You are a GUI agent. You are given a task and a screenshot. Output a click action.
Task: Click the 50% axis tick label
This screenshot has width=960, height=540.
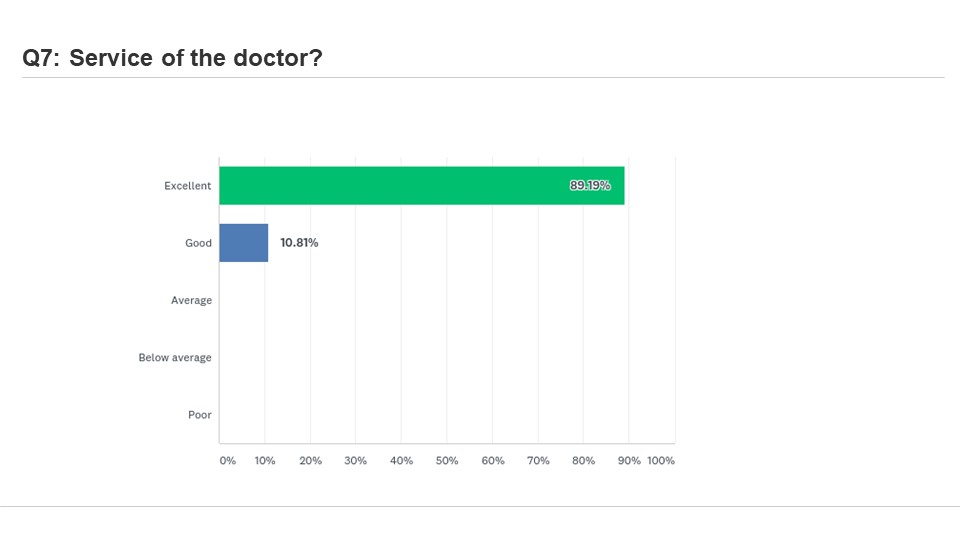click(447, 460)
